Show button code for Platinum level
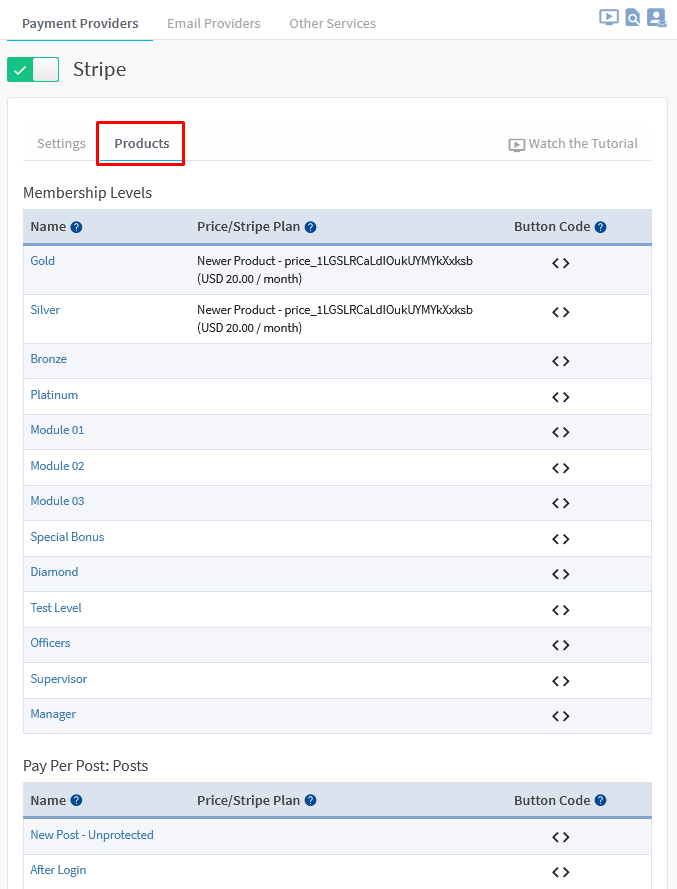This screenshot has width=677, height=889. [560, 397]
